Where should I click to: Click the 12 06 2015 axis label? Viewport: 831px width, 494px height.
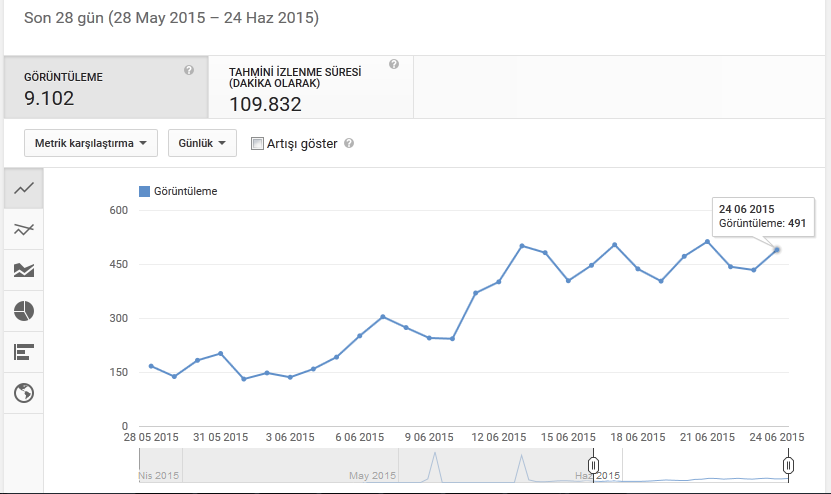point(499,437)
